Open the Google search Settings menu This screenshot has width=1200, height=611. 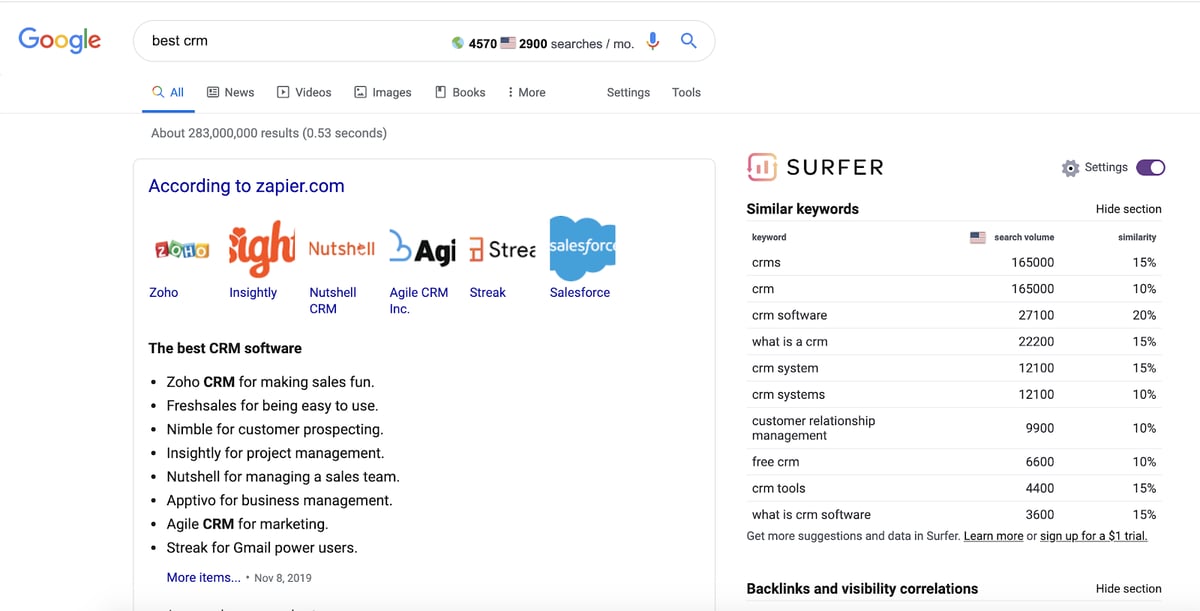pos(628,91)
